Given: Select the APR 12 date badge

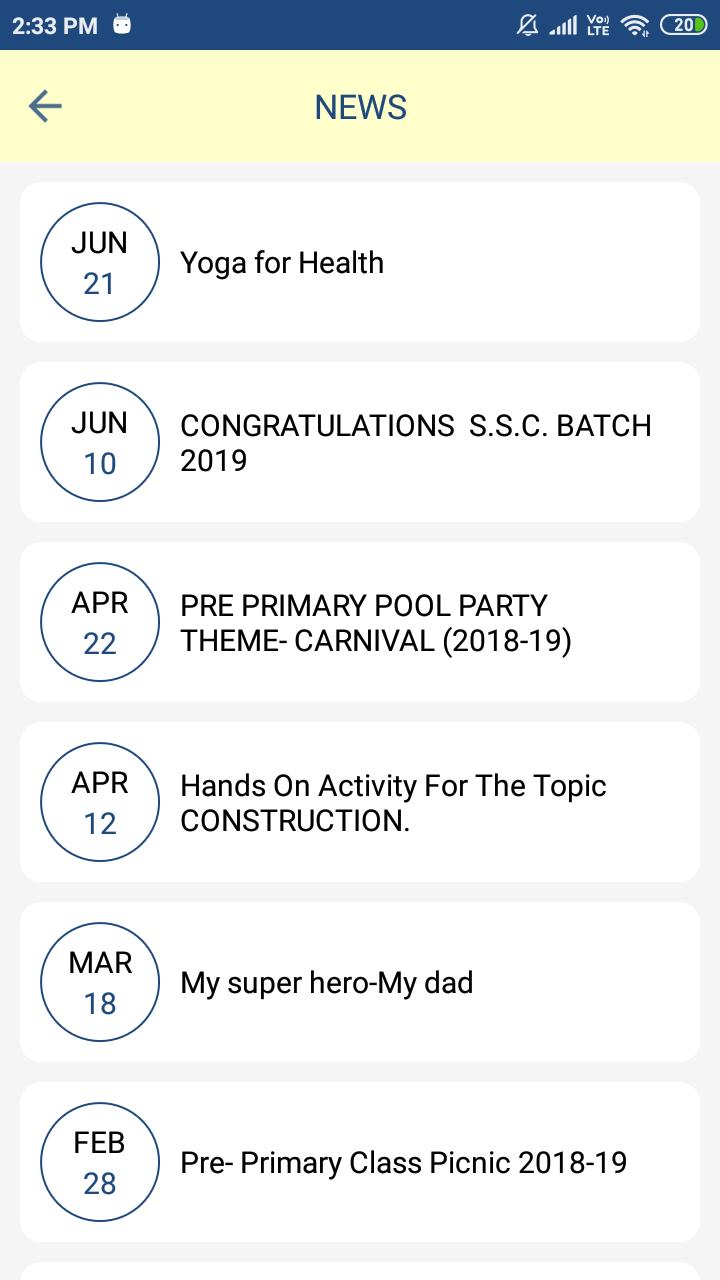Looking at the screenshot, I should click(x=100, y=803).
